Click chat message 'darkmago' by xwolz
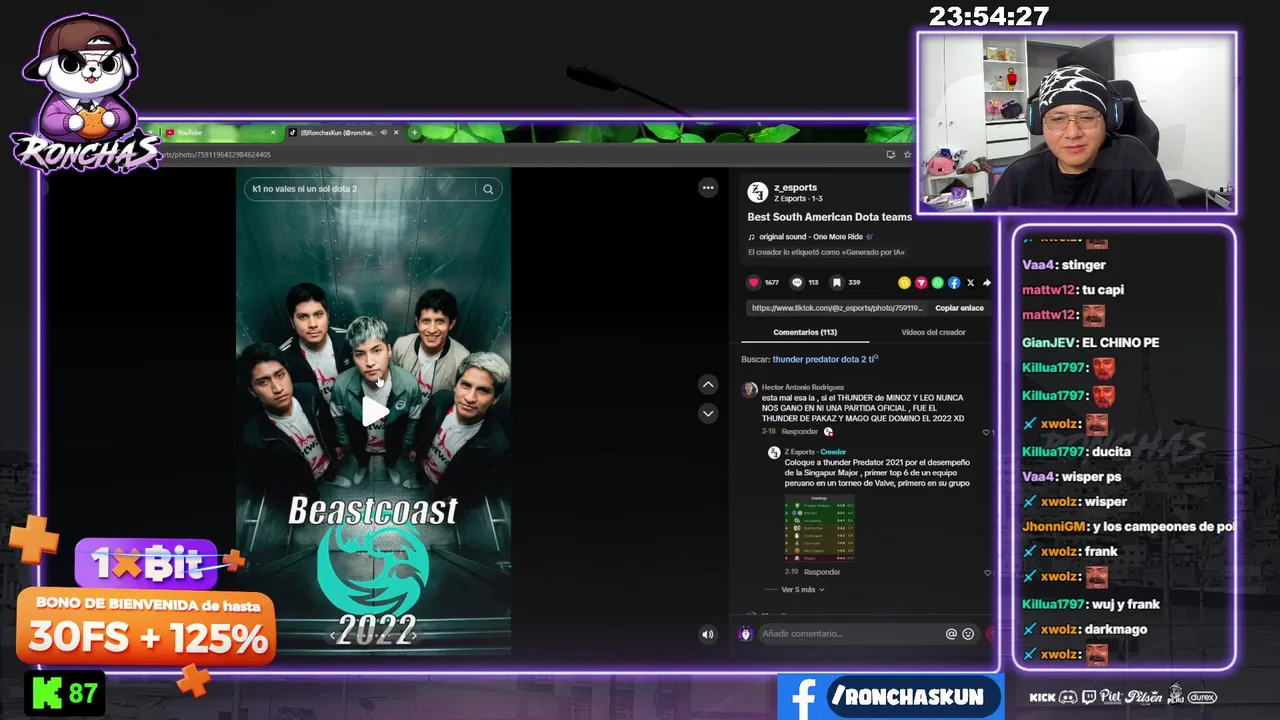Screen dimensions: 1280x720 click(1114, 629)
